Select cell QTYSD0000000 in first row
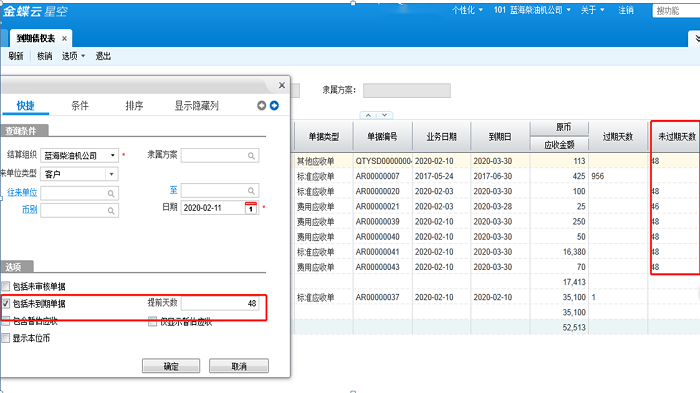700x393 pixels. coord(383,161)
